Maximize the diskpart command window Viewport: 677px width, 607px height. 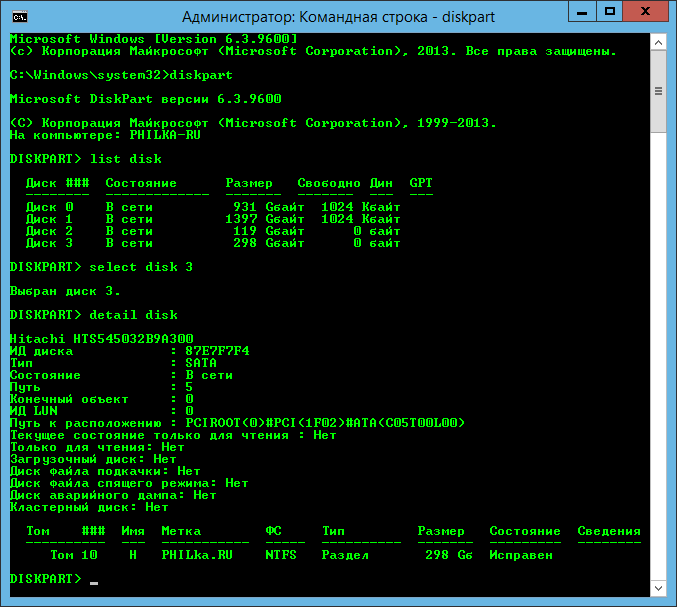[x=610, y=12]
